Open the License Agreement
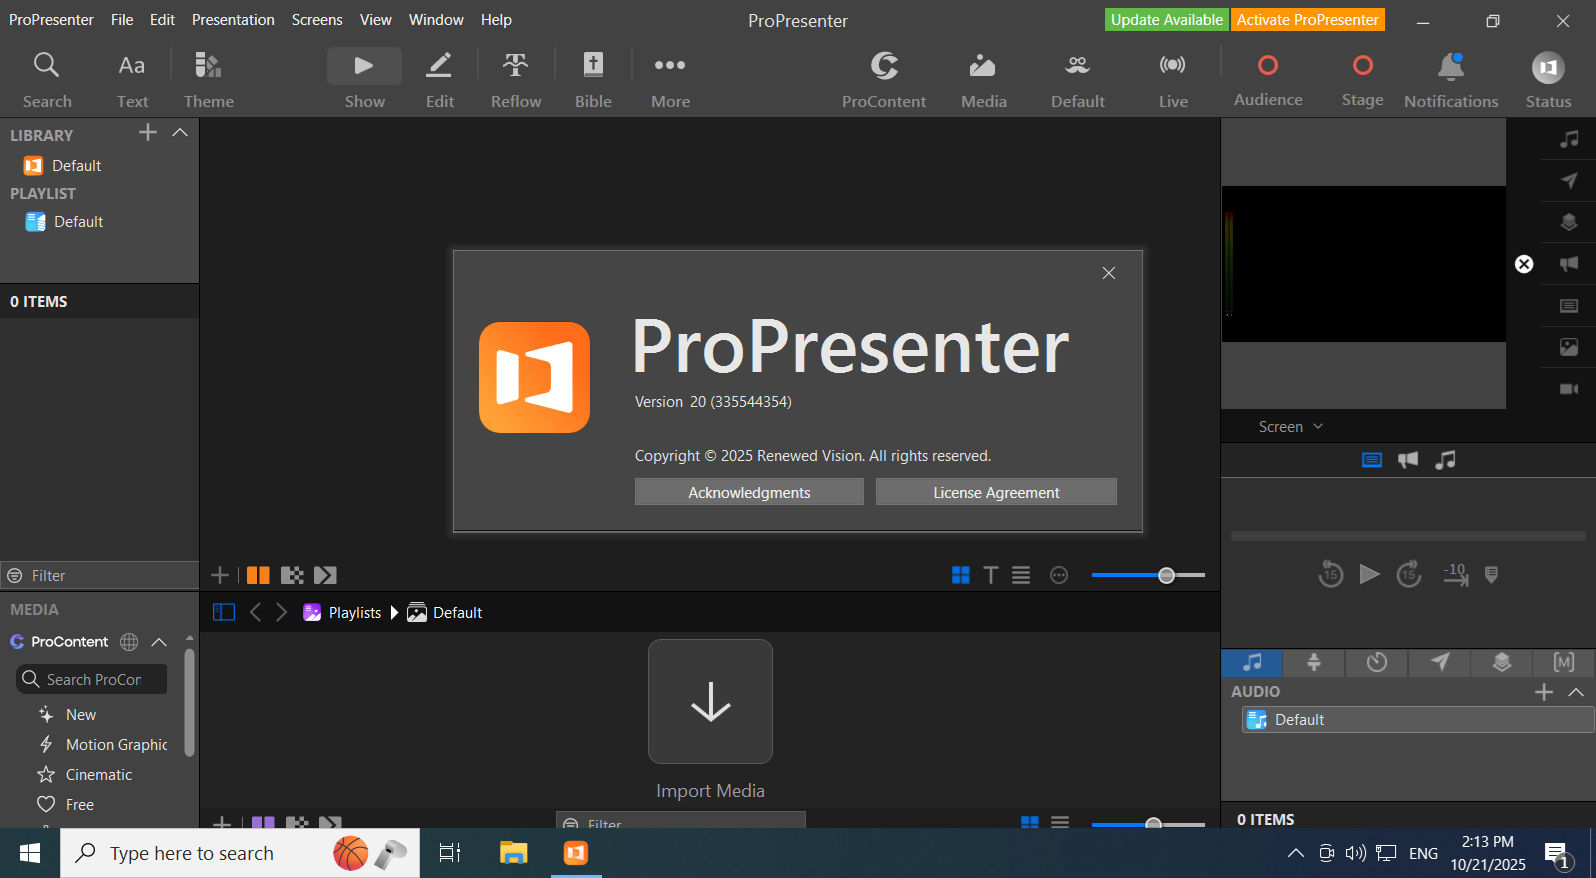Image resolution: width=1596 pixels, height=878 pixels. click(996, 492)
